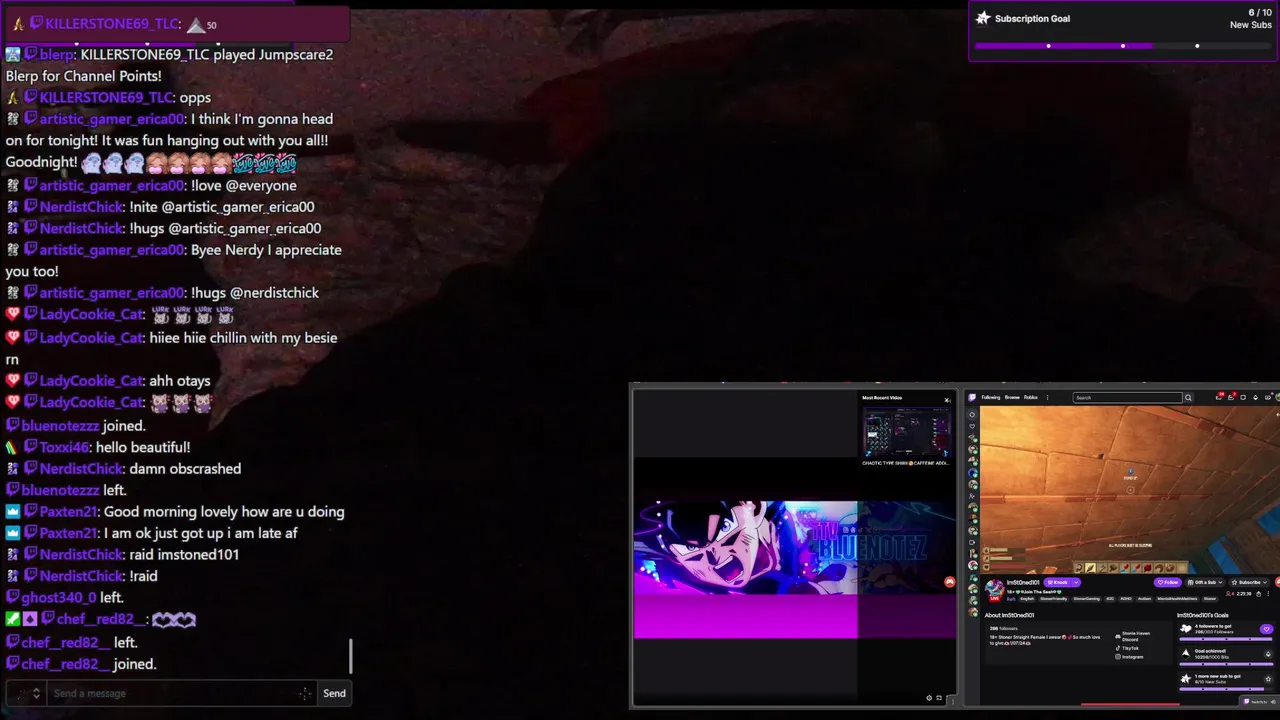Click Knock button on ImSt0ned101 channel
1280x720 pixels.
(x=1057, y=582)
